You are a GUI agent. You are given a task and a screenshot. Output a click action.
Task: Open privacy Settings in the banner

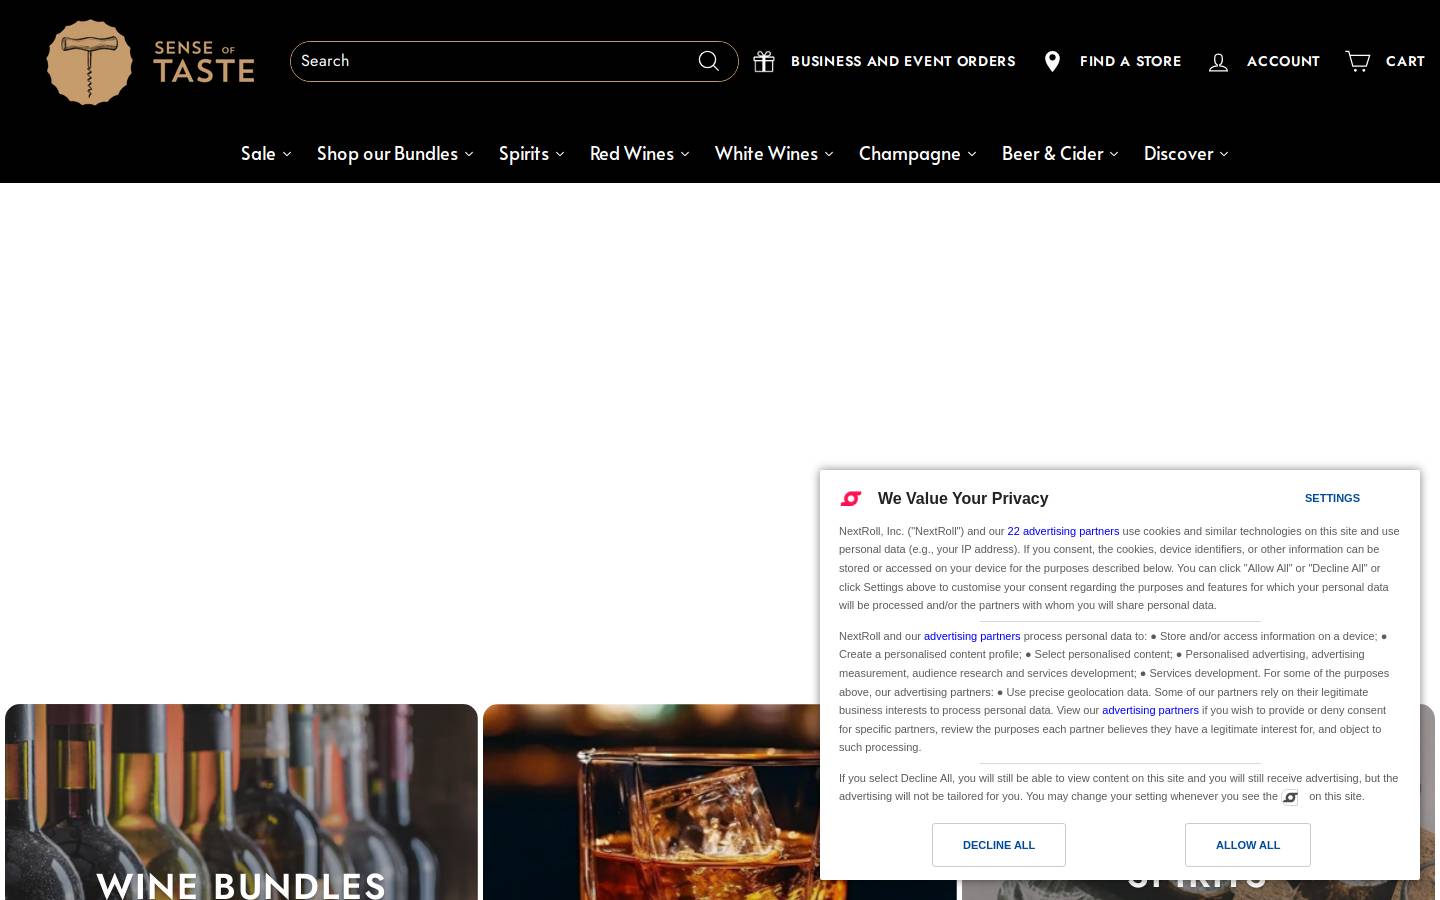[x=1332, y=498]
